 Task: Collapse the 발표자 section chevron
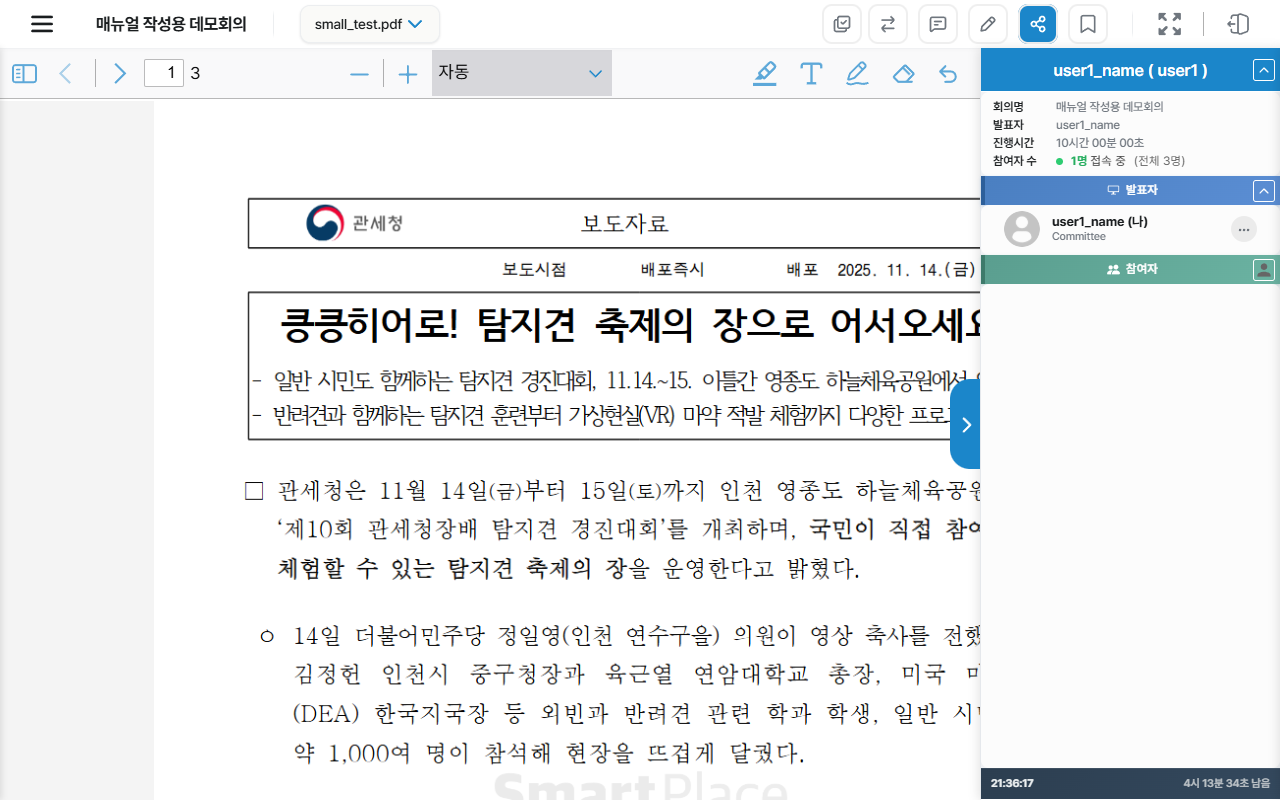tap(1264, 191)
